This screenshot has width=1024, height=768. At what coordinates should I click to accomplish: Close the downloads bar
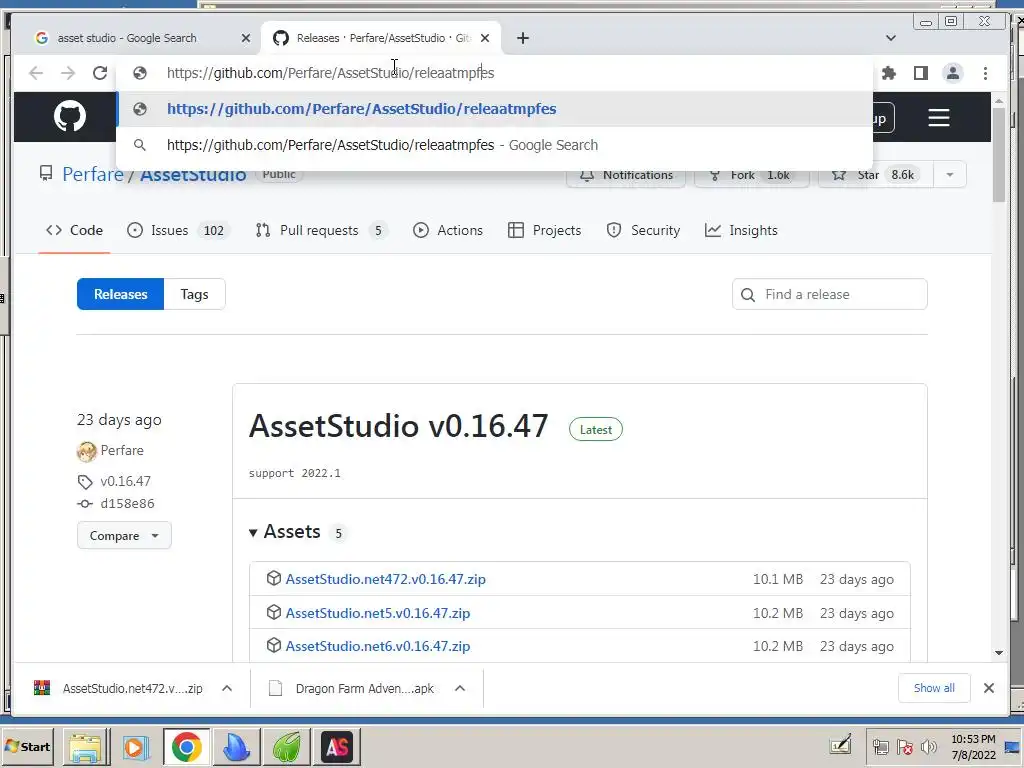click(x=989, y=688)
